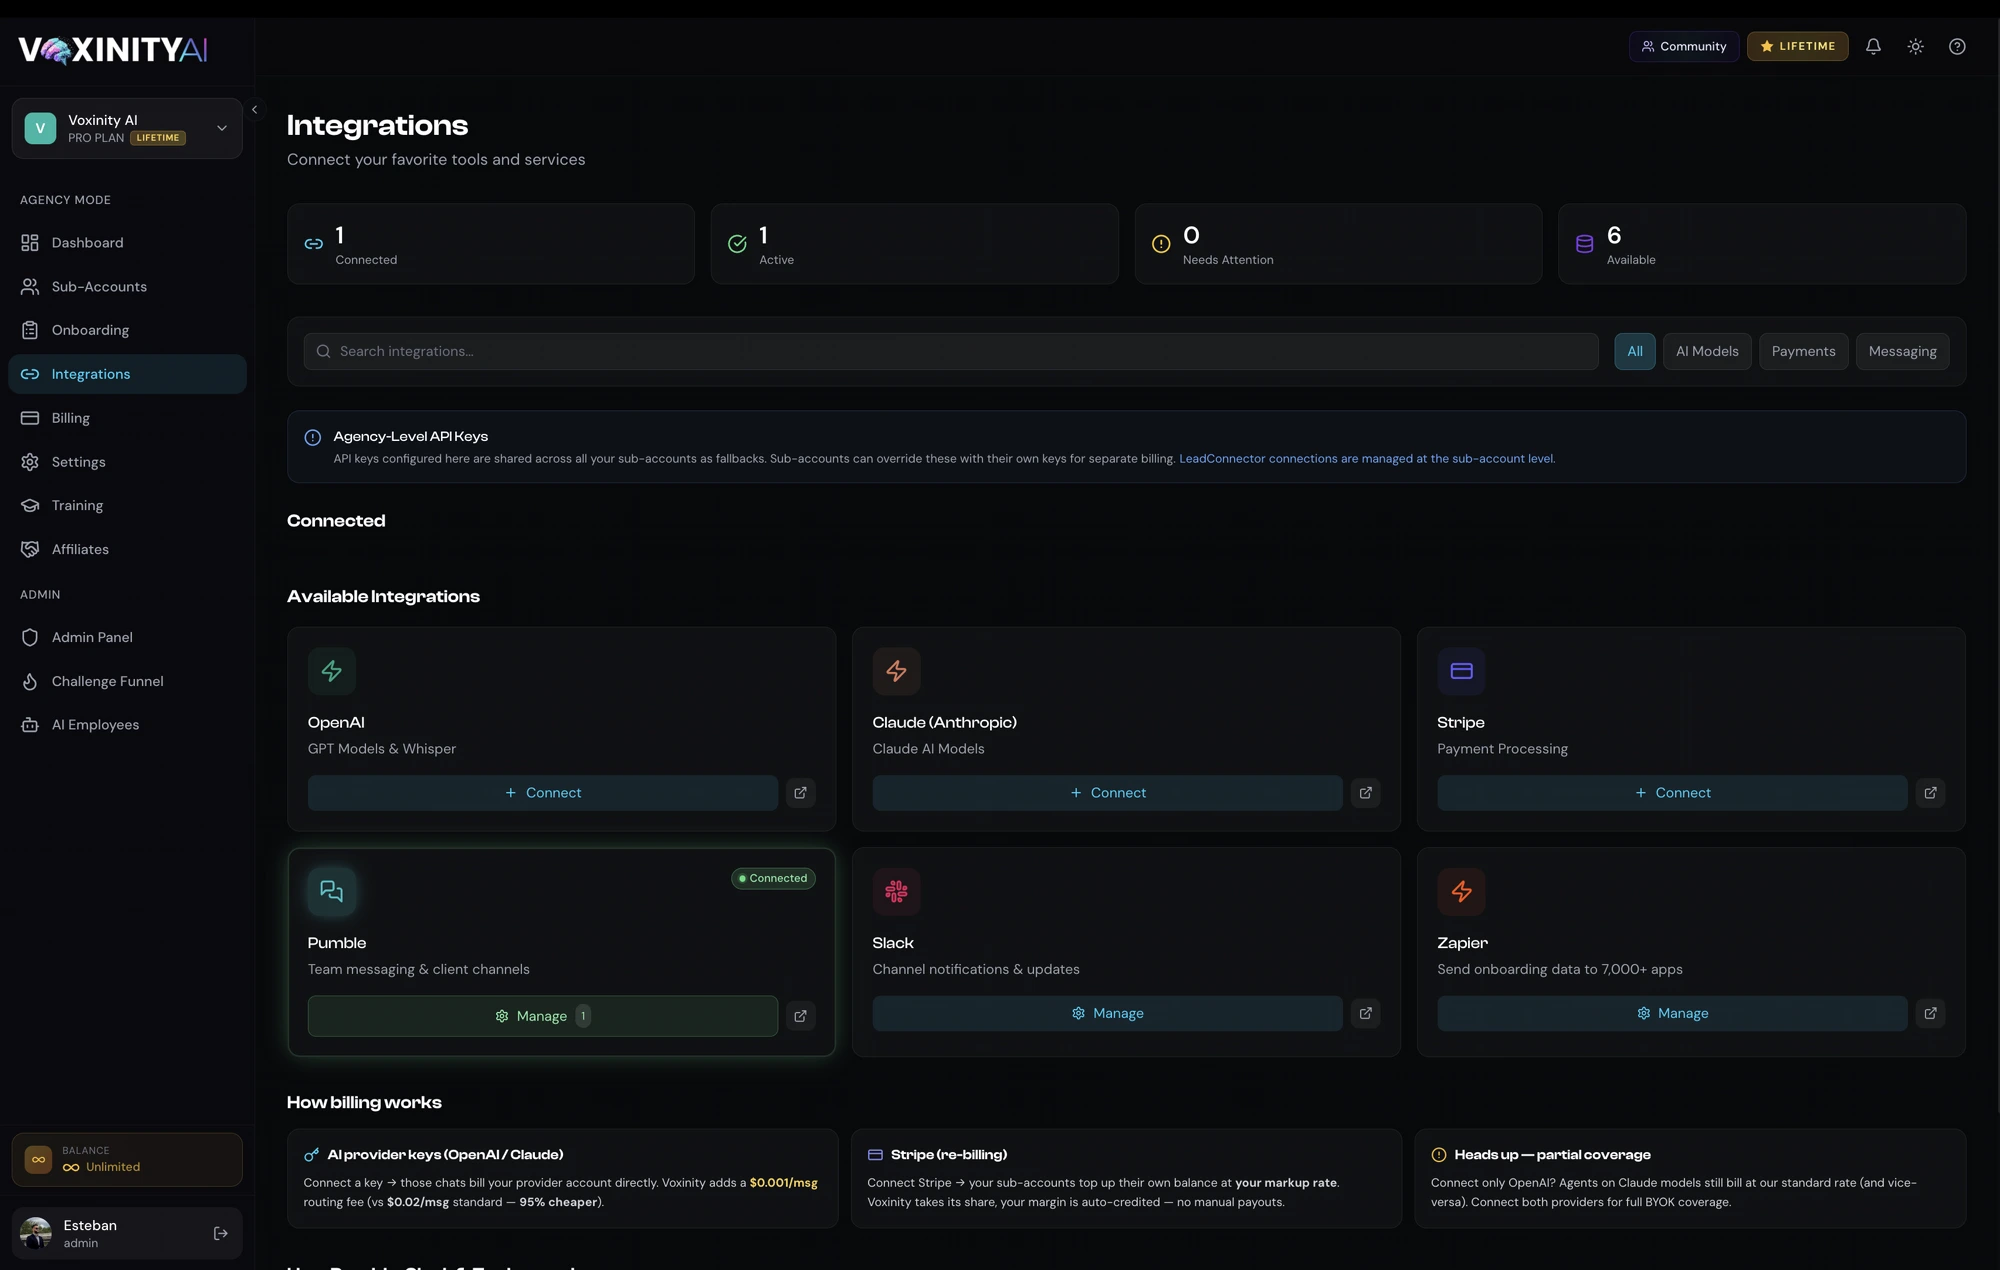Click the Available database icon
This screenshot has height=1270, width=2000.
(1584, 244)
